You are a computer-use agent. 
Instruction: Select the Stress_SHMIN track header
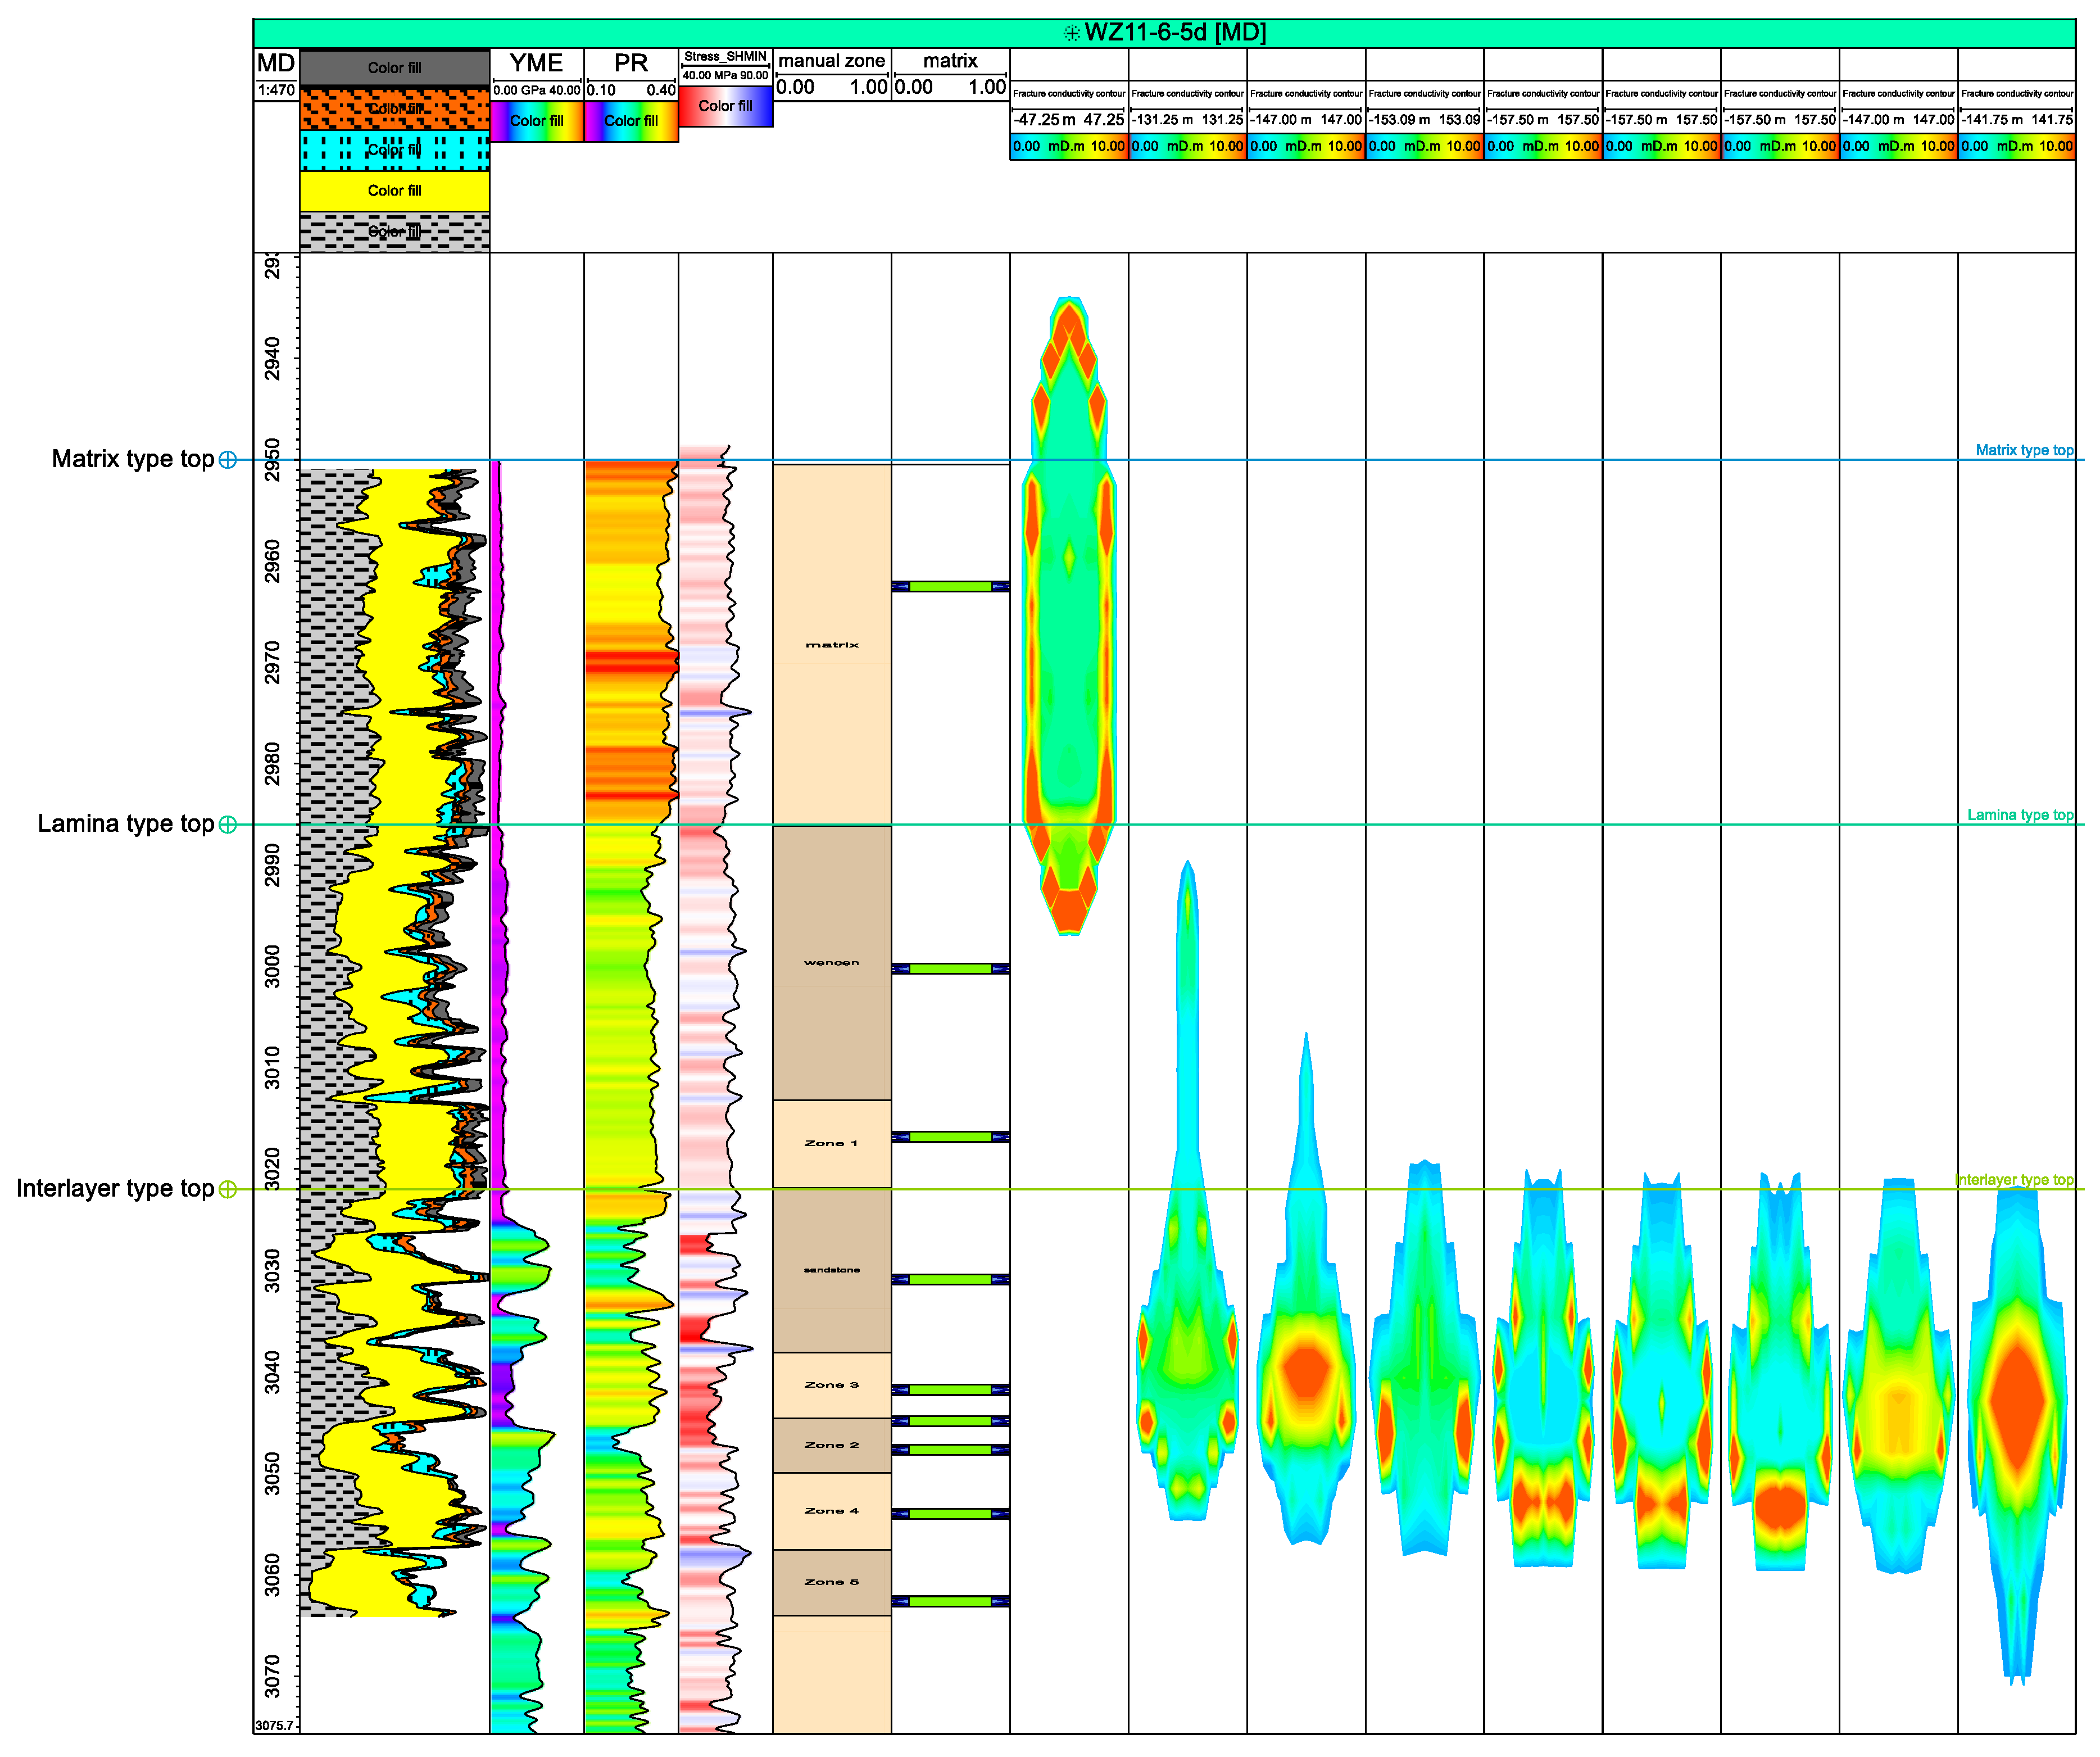click(x=725, y=57)
